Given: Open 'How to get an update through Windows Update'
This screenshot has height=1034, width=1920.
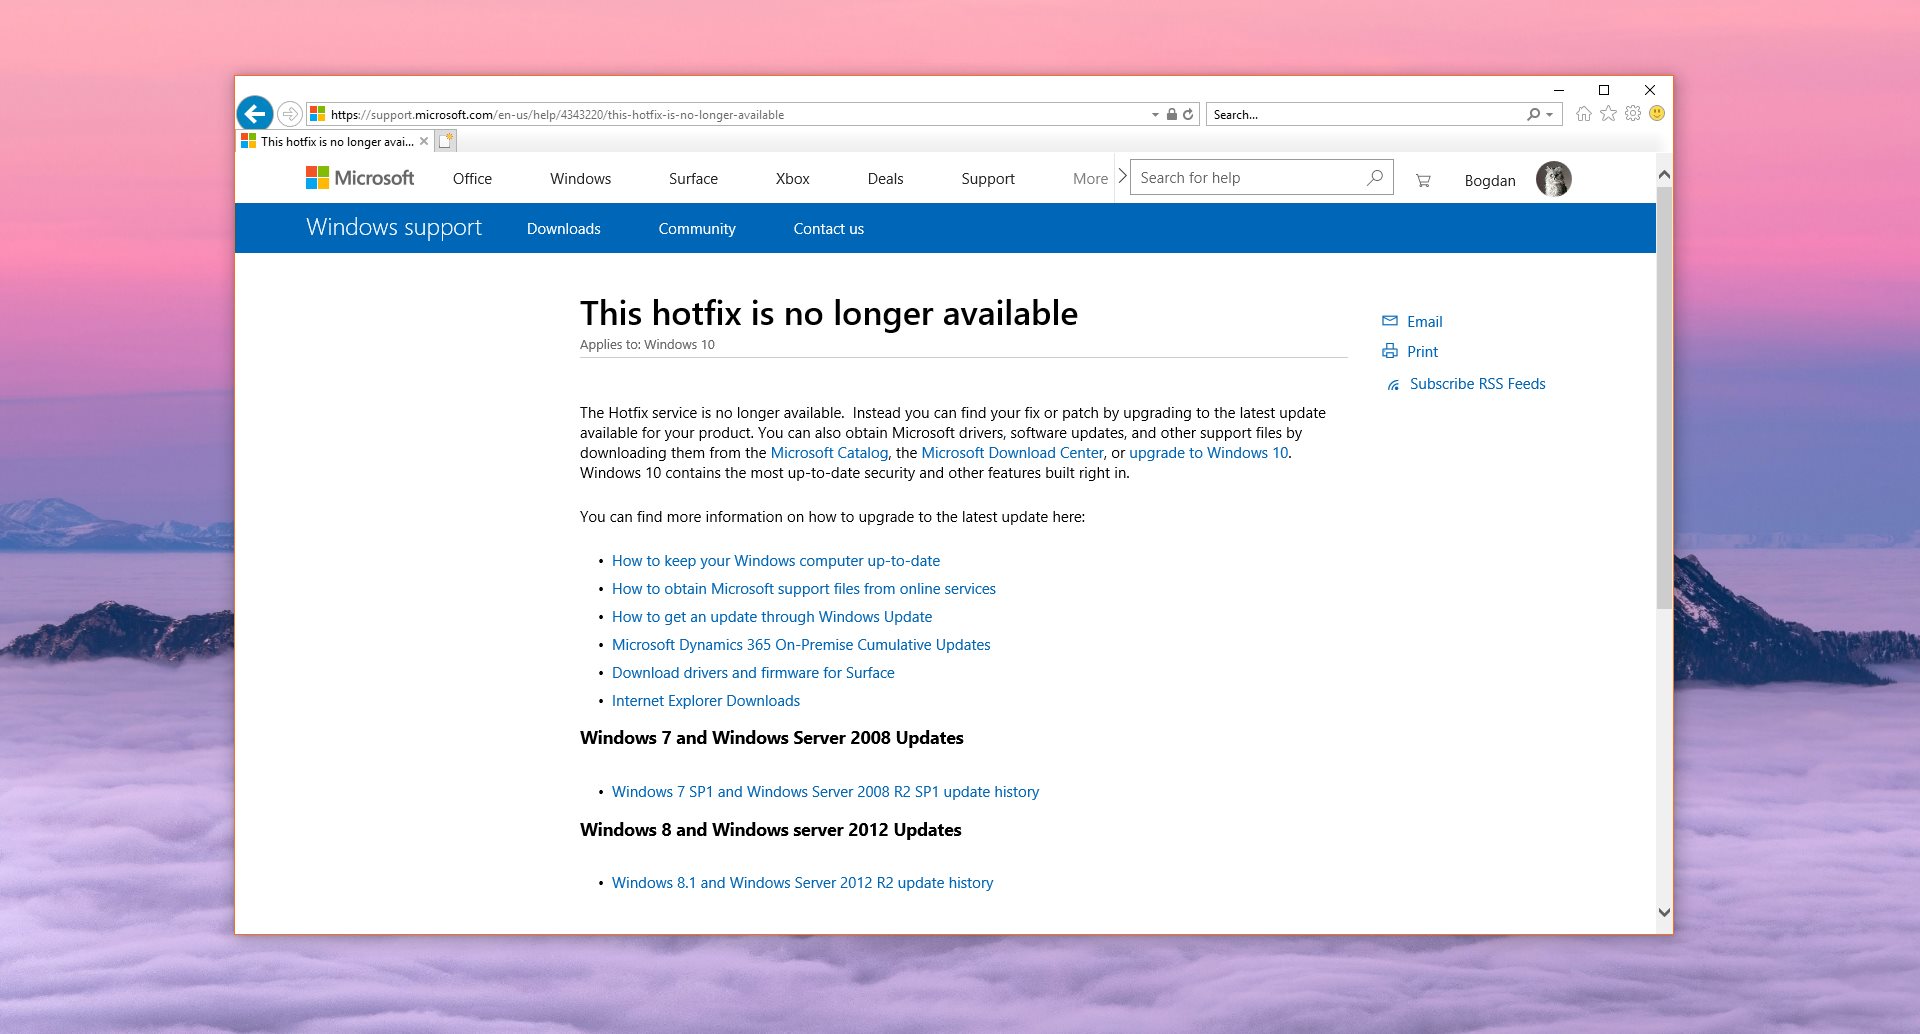Looking at the screenshot, I should pyautogui.click(x=772, y=617).
